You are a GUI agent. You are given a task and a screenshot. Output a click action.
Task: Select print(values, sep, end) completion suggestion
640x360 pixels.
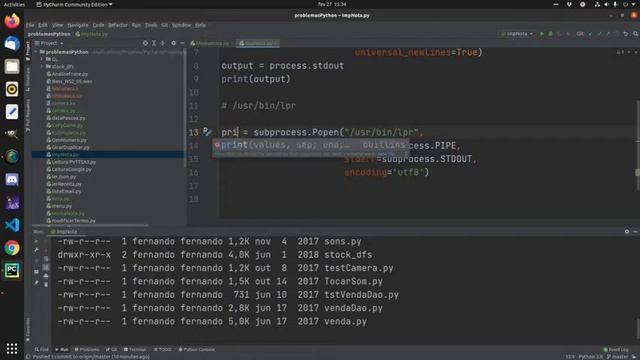pyautogui.click(x=310, y=145)
